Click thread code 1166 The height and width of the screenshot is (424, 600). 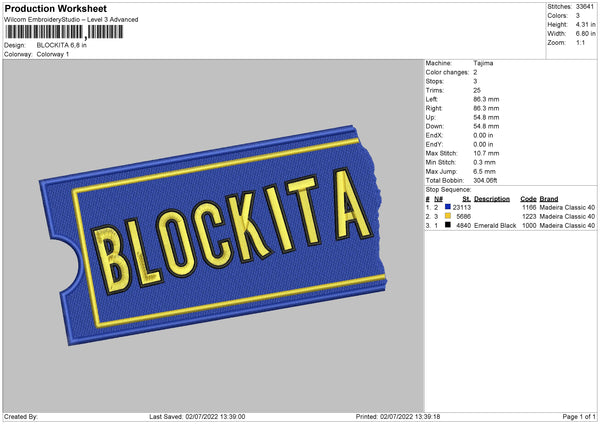(x=529, y=207)
